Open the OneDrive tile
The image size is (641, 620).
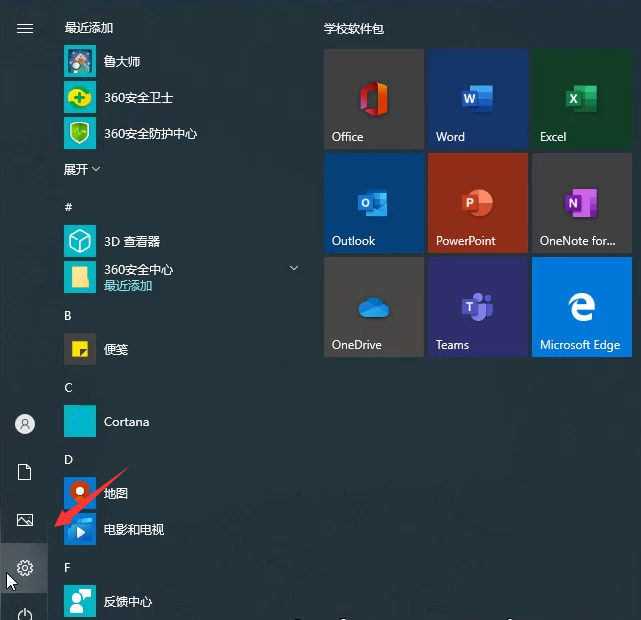[x=373, y=306]
